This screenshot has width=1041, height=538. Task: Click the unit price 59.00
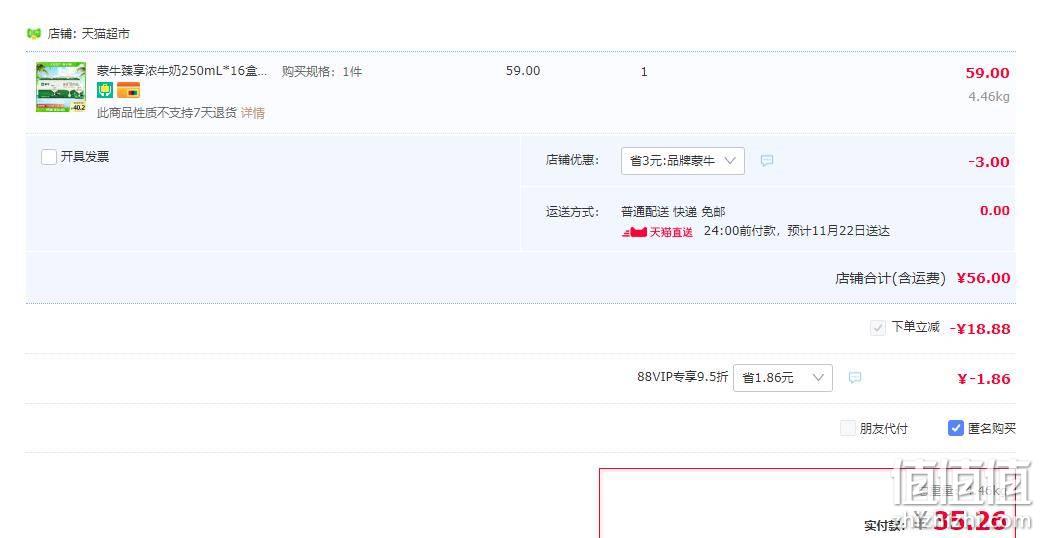click(523, 70)
